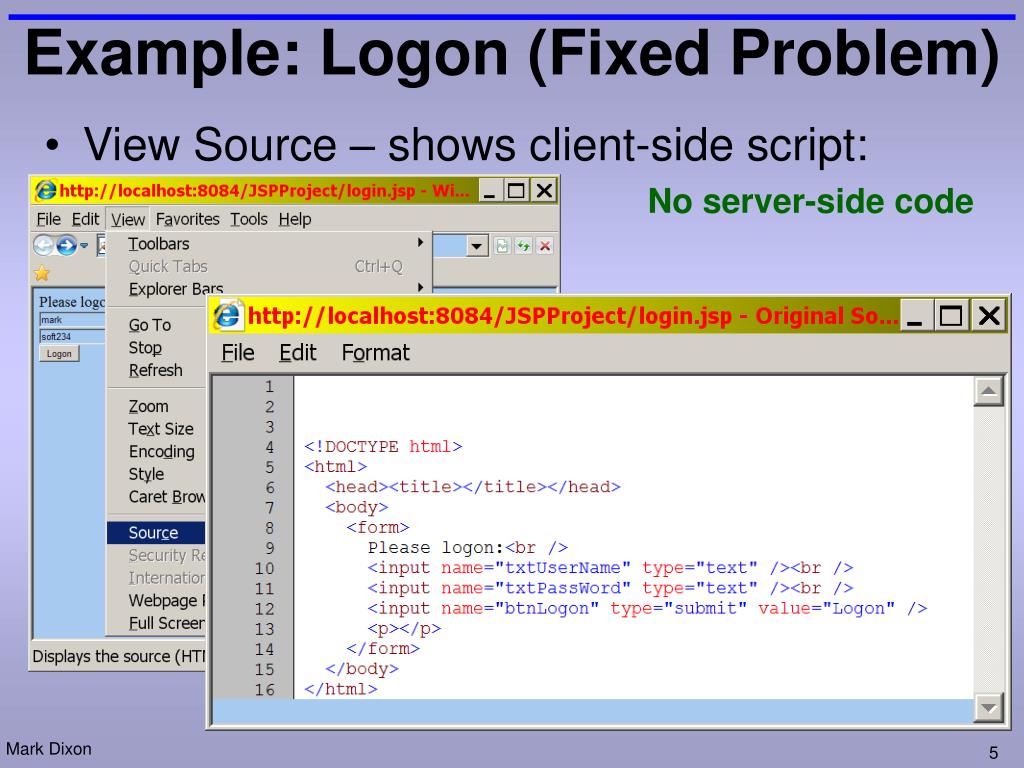This screenshot has height=768, width=1024.
Task: Click scroll down arrow in source window
Action: pos(989,709)
